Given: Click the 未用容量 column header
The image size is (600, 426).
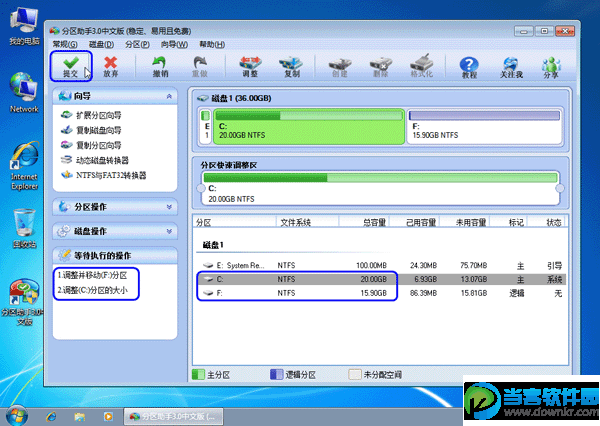Looking at the screenshot, I should (465, 222).
